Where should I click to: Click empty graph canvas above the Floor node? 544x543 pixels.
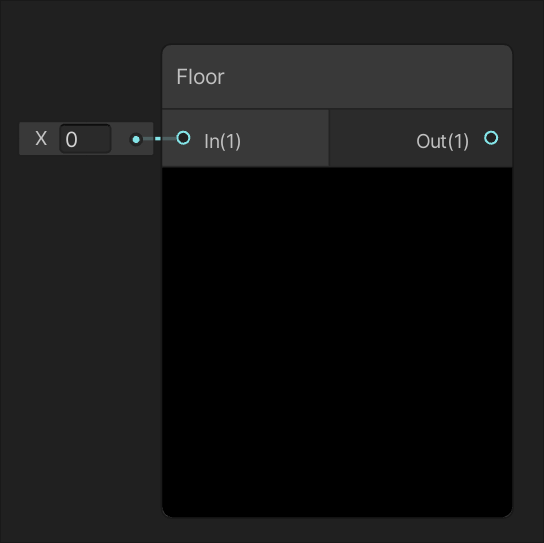pos(337,22)
